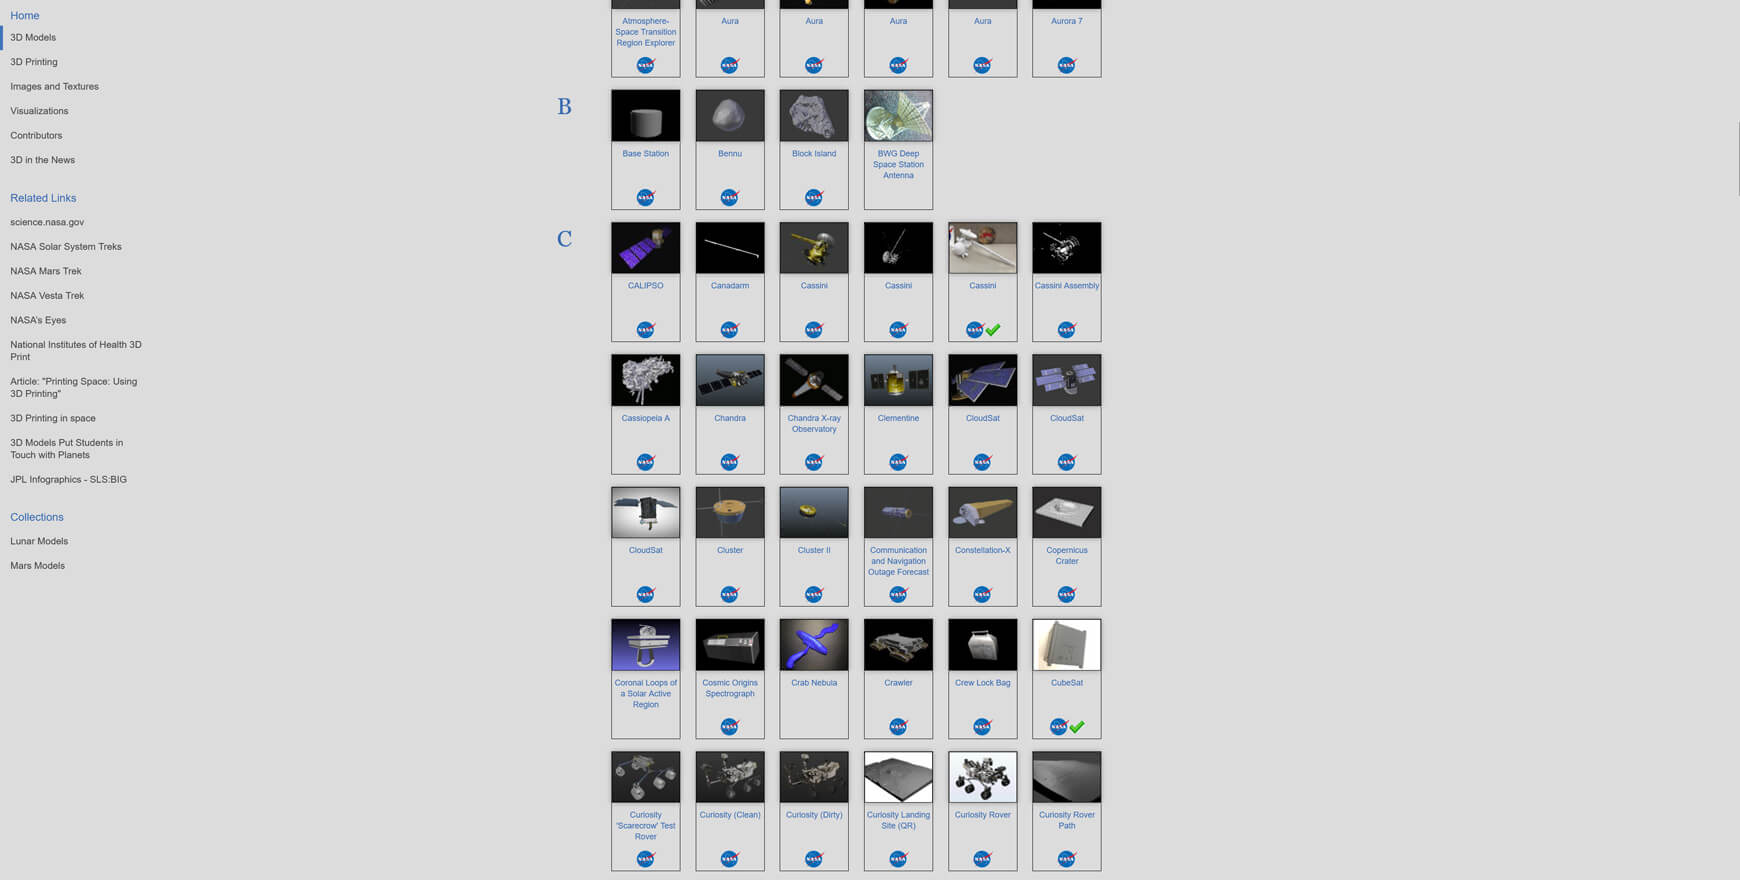Click NASA badge under Block Island
1740x880 pixels.
coord(814,197)
